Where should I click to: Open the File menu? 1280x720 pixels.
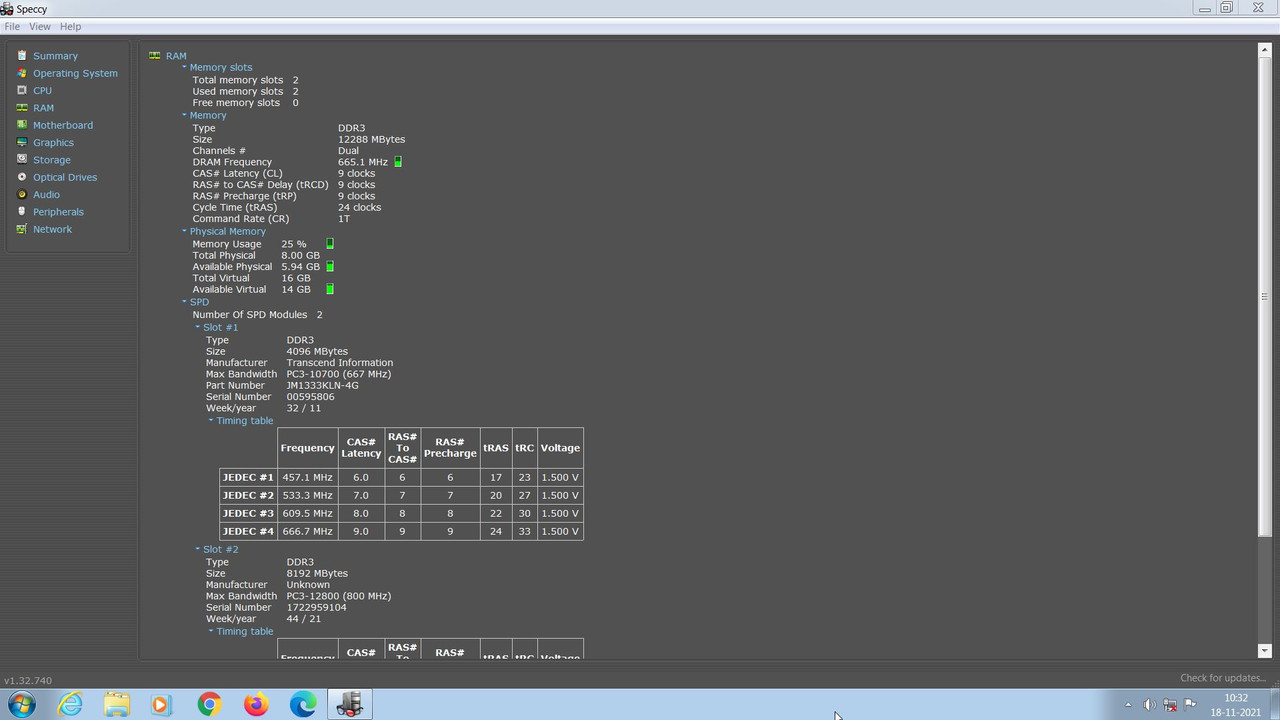coord(12,27)
